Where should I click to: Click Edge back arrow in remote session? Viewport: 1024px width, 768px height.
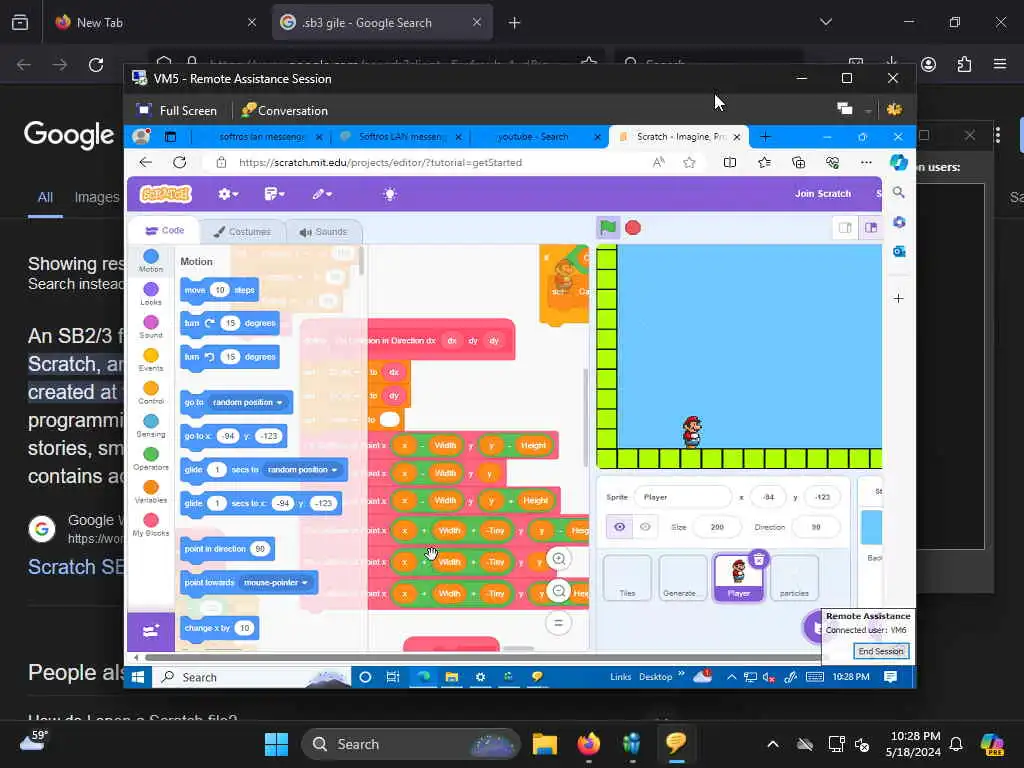coord(146,162)
